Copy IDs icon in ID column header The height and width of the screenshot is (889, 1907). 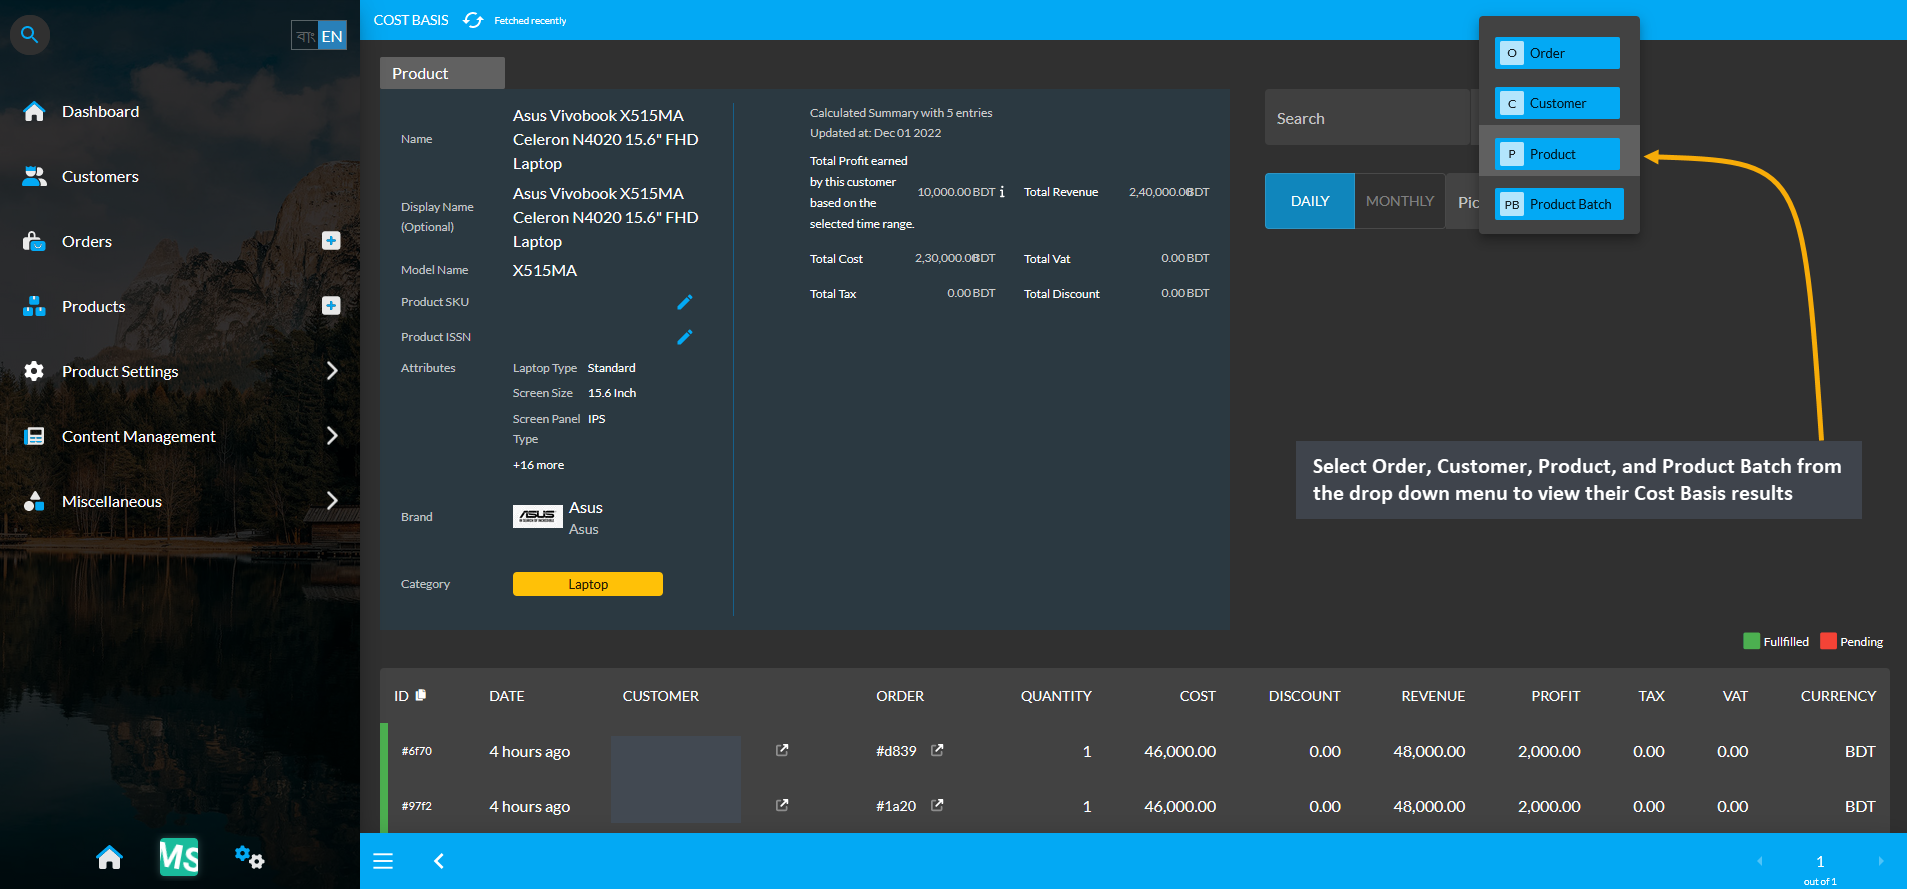click(x=421, y=695)
